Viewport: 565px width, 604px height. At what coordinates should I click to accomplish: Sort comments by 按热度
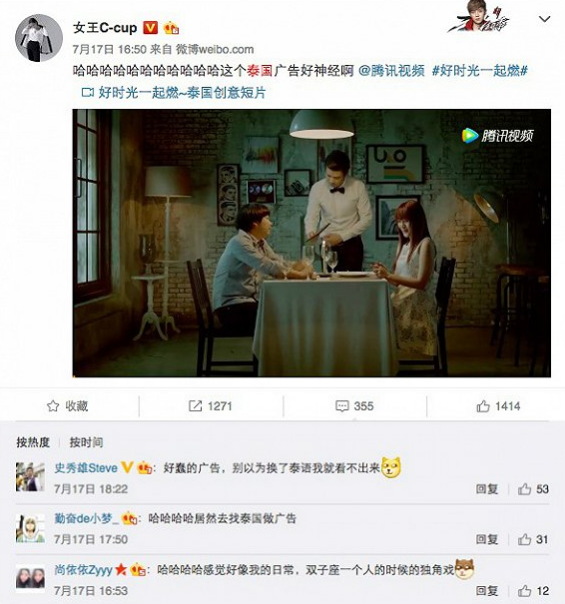point(33,442)
